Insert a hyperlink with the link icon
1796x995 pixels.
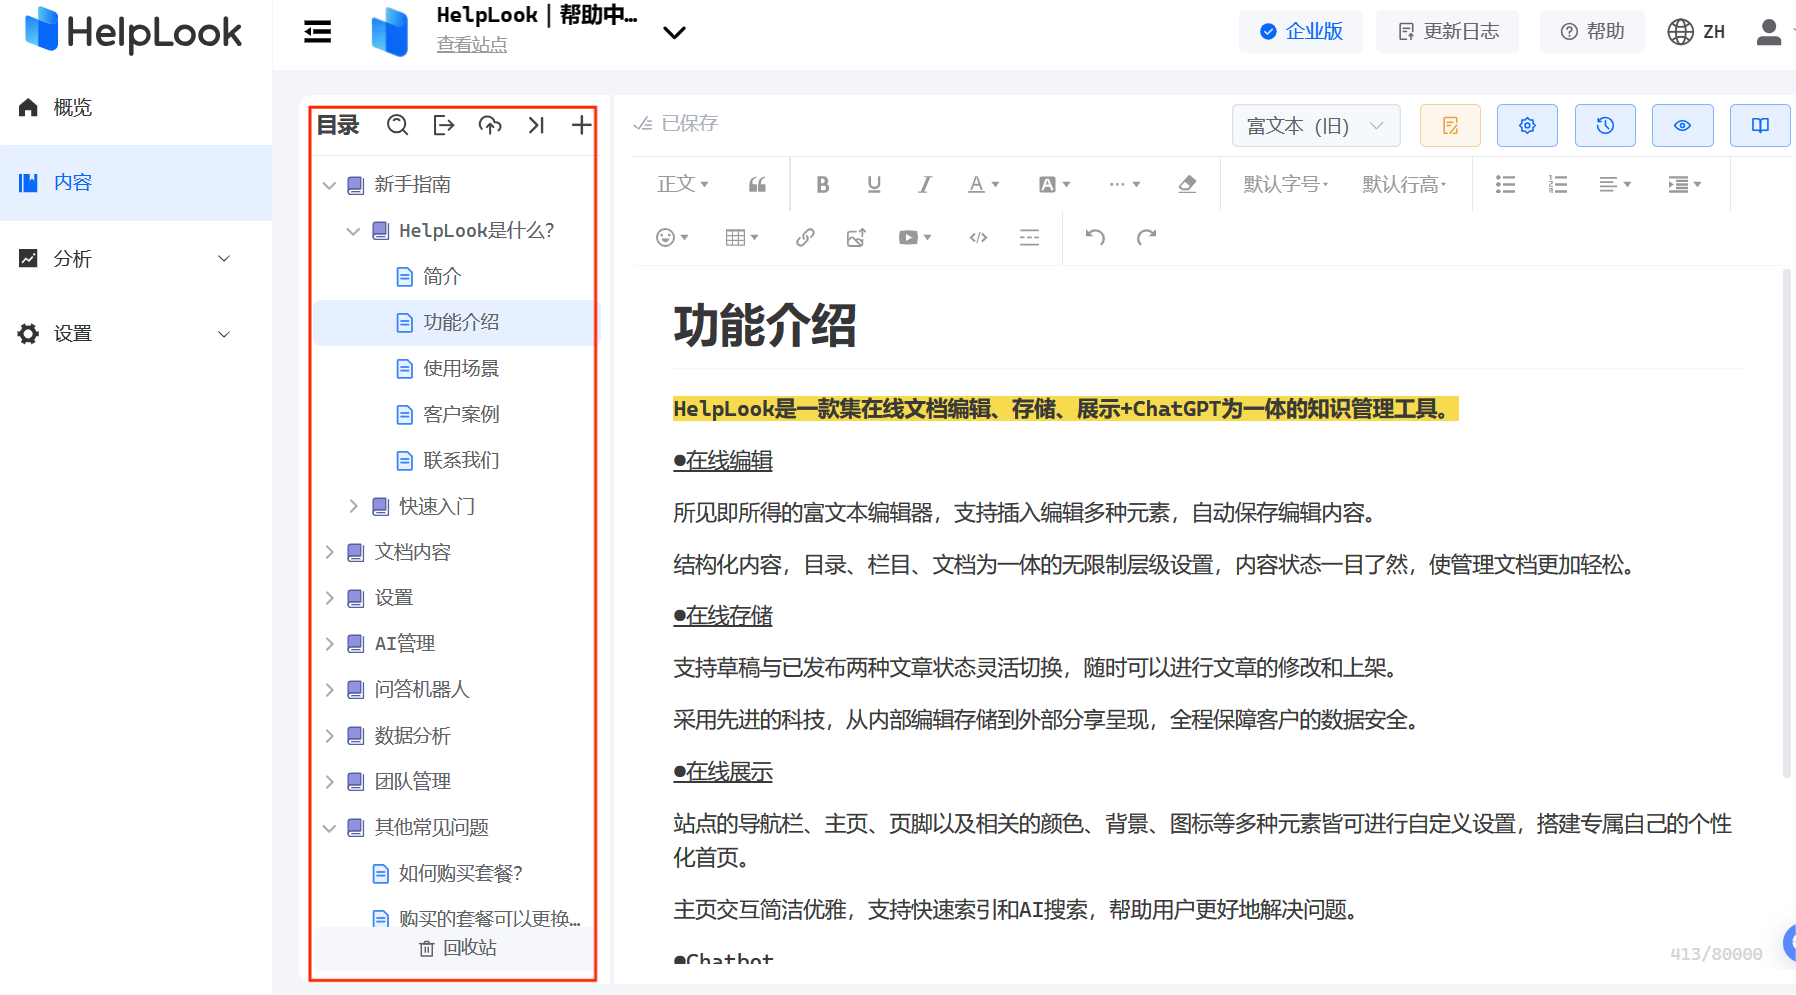[x=805, y=237]
